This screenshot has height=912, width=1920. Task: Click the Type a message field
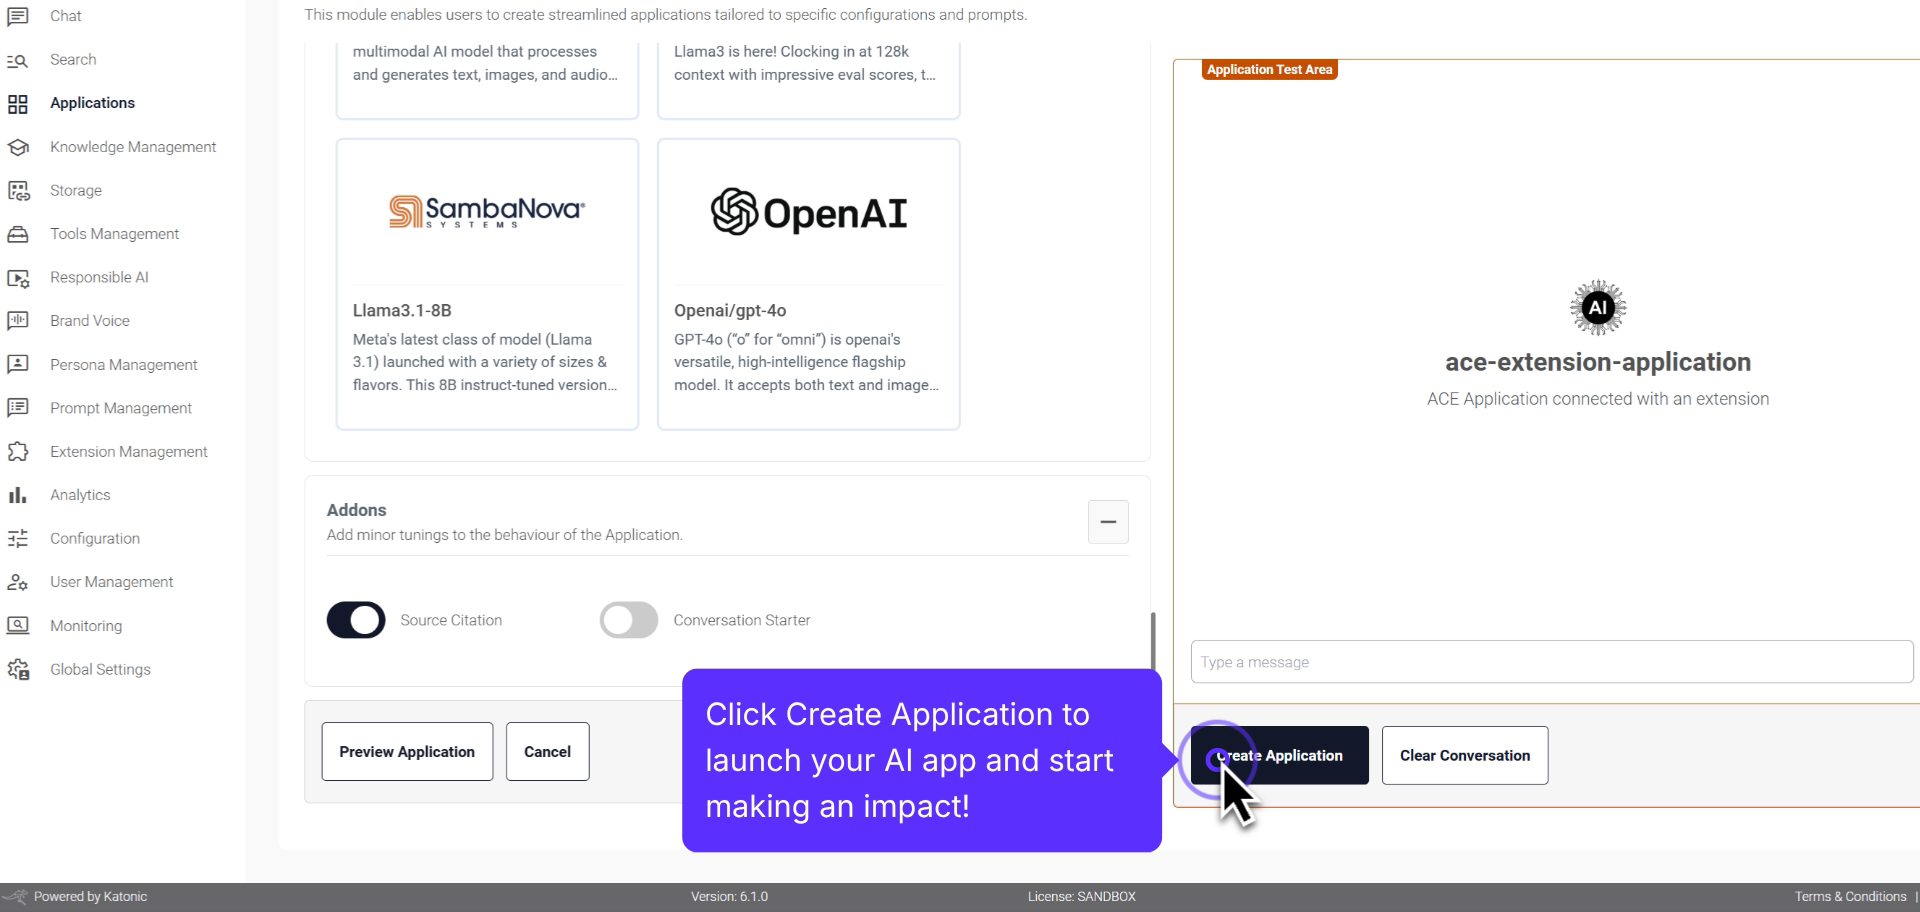[1549, 661]
